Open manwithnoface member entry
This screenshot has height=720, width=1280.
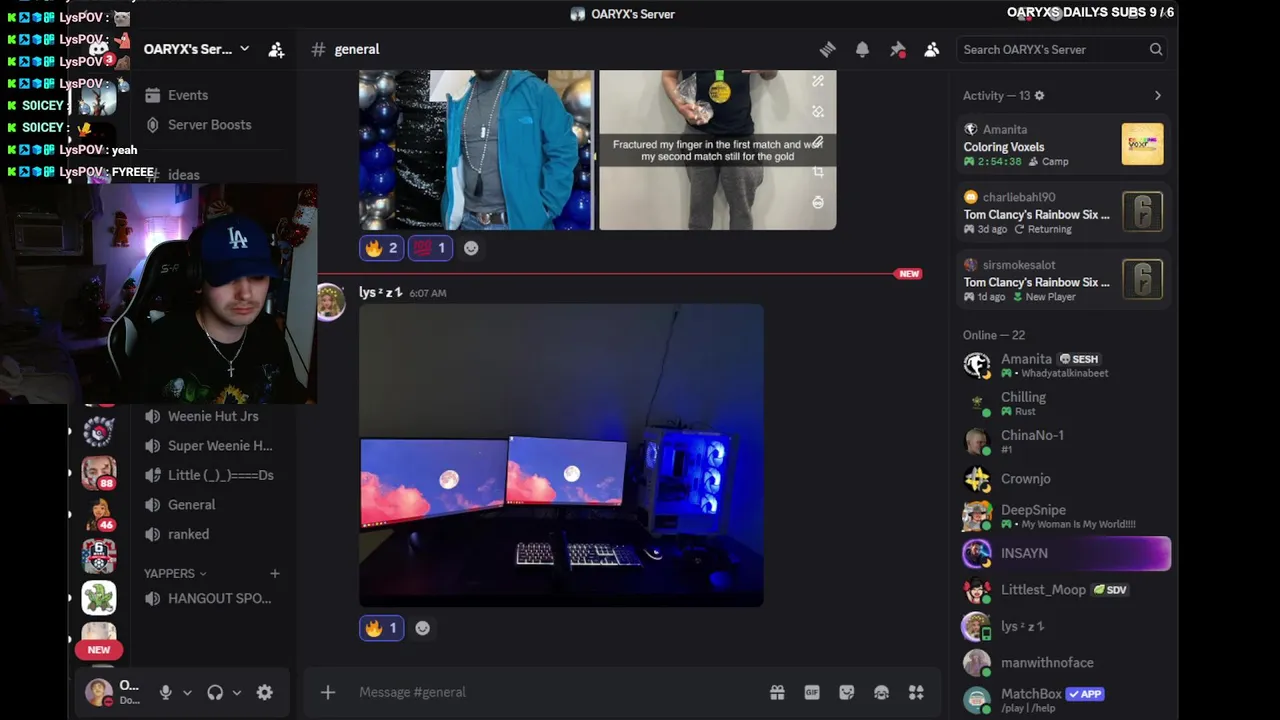coord(1065,662)
